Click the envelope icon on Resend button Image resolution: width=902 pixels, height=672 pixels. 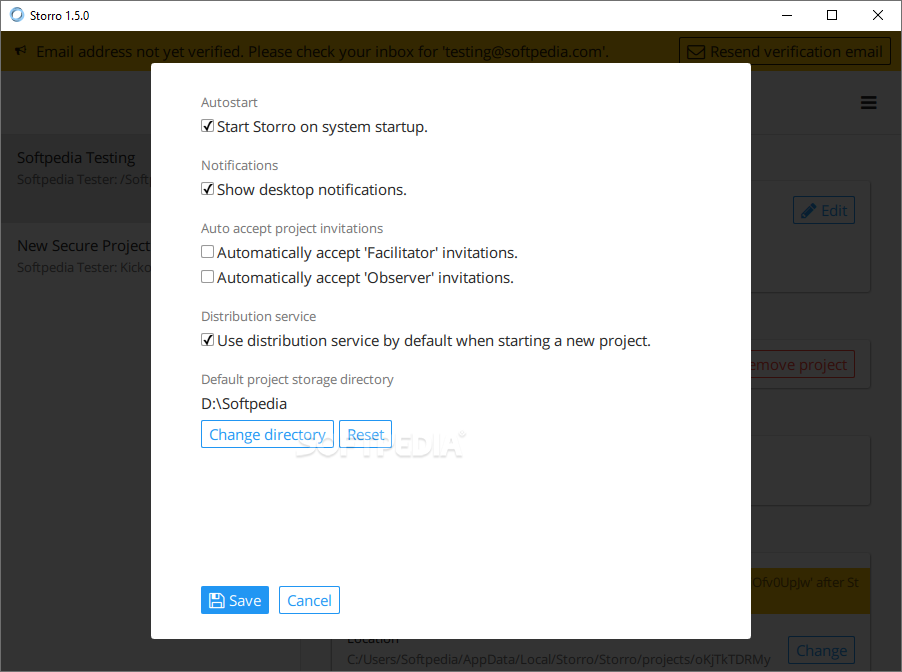(696, 52)
